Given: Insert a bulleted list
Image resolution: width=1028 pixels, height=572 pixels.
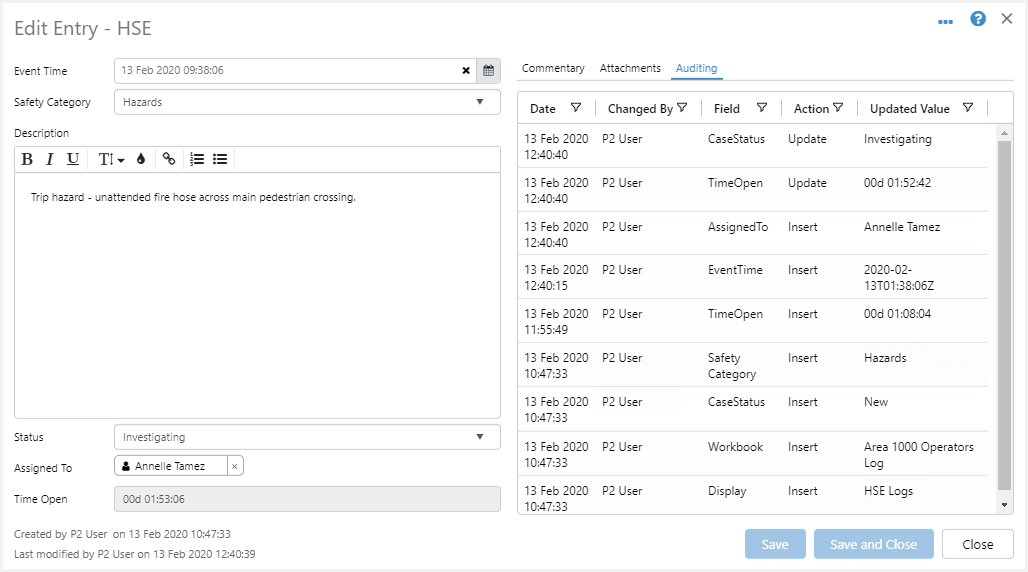Looking at the screenshot, I should tap(220, 159).
